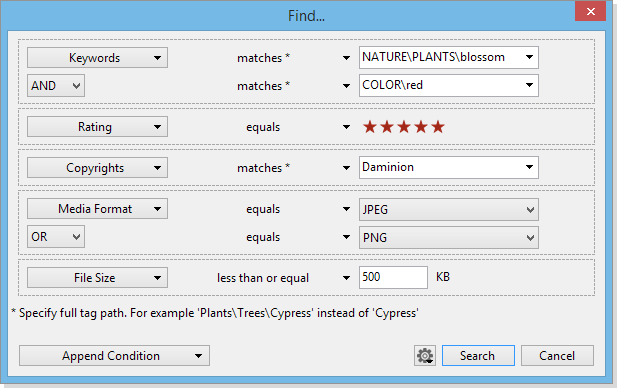Open the search settings gear icon
The width and height of the screenshot is (617, 388).
(x=425, y=356)
